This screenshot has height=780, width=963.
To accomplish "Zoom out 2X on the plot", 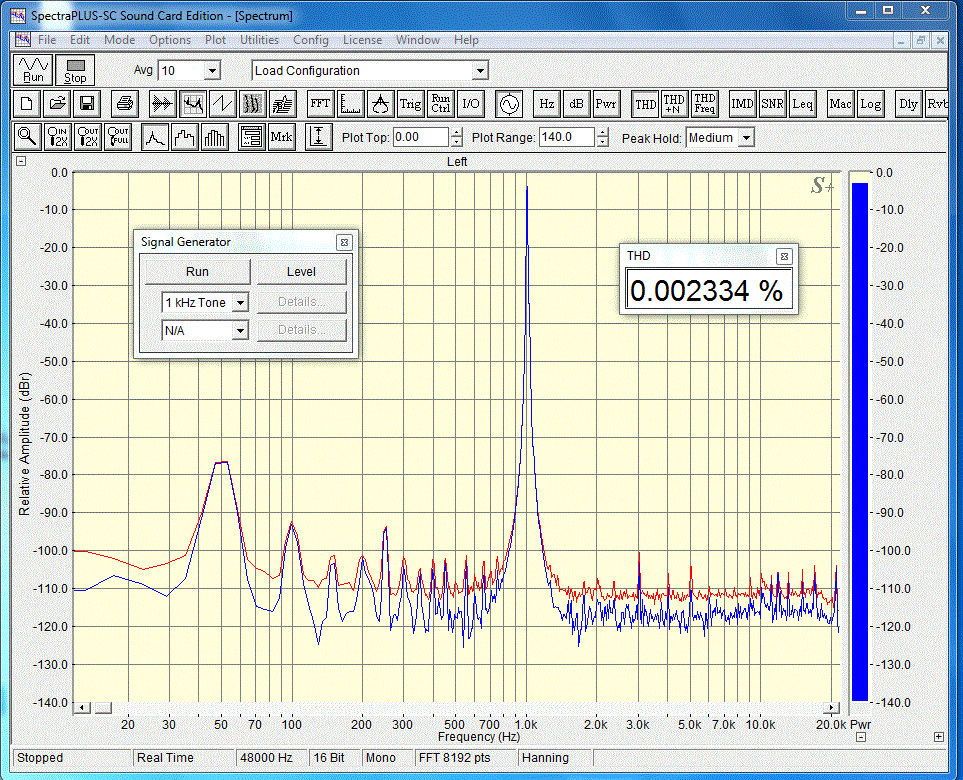I will [88, 137].
